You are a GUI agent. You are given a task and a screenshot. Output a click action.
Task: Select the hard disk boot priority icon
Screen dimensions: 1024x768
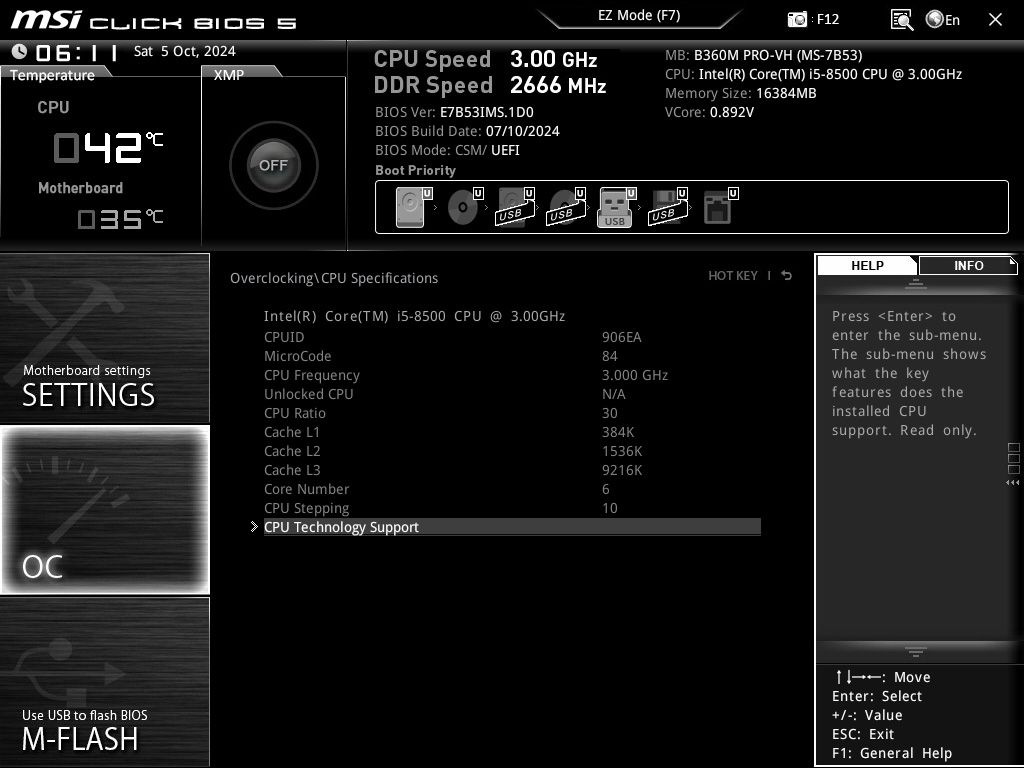414,206
